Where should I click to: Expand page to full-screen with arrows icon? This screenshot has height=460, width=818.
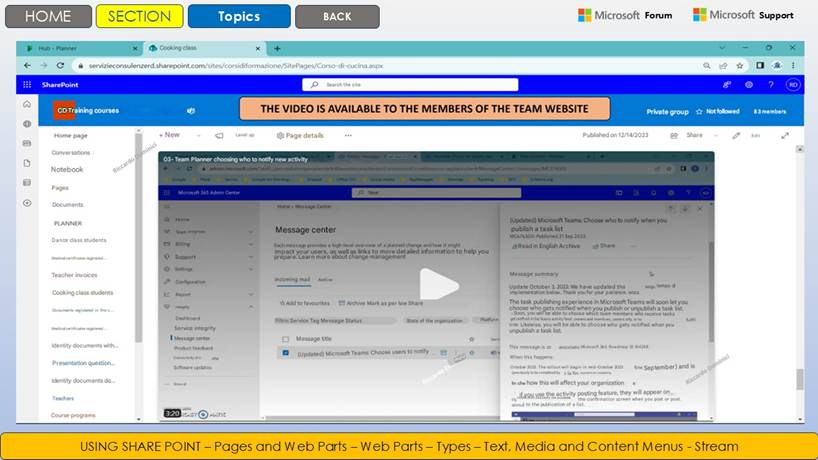(786, 134)
